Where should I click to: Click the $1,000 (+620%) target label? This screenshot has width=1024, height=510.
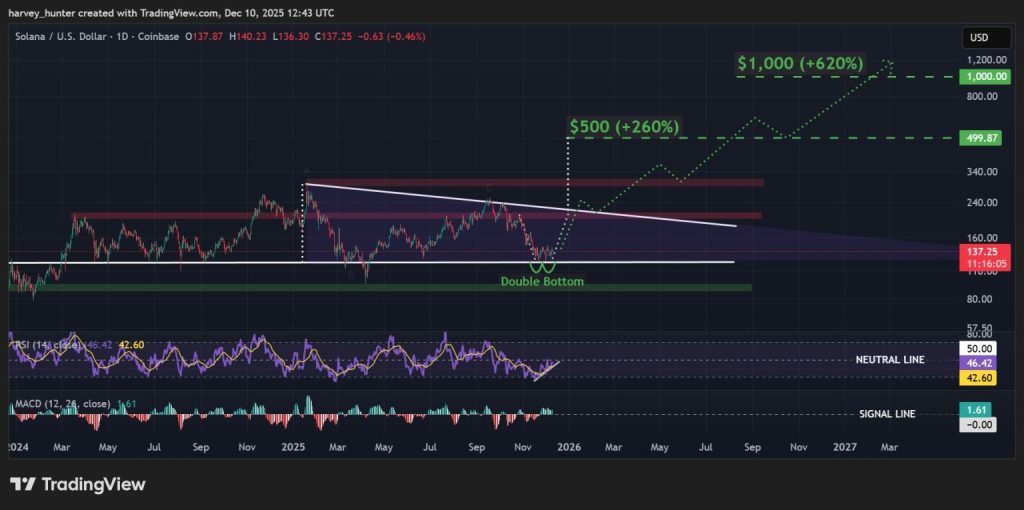click(800, 62)
